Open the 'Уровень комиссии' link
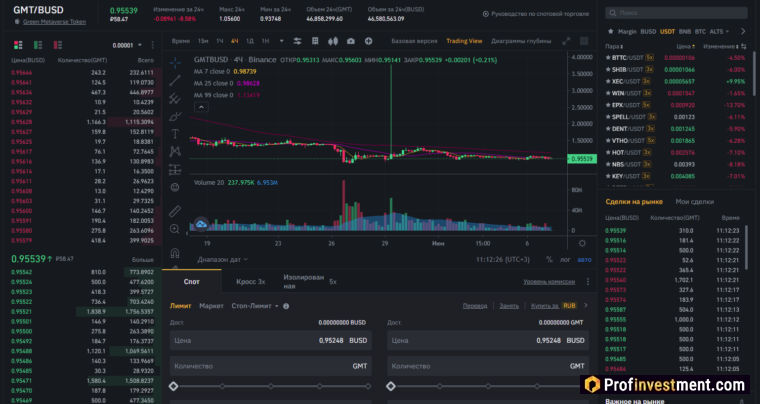The image size is (760, 404). click(x=549, y=281)
